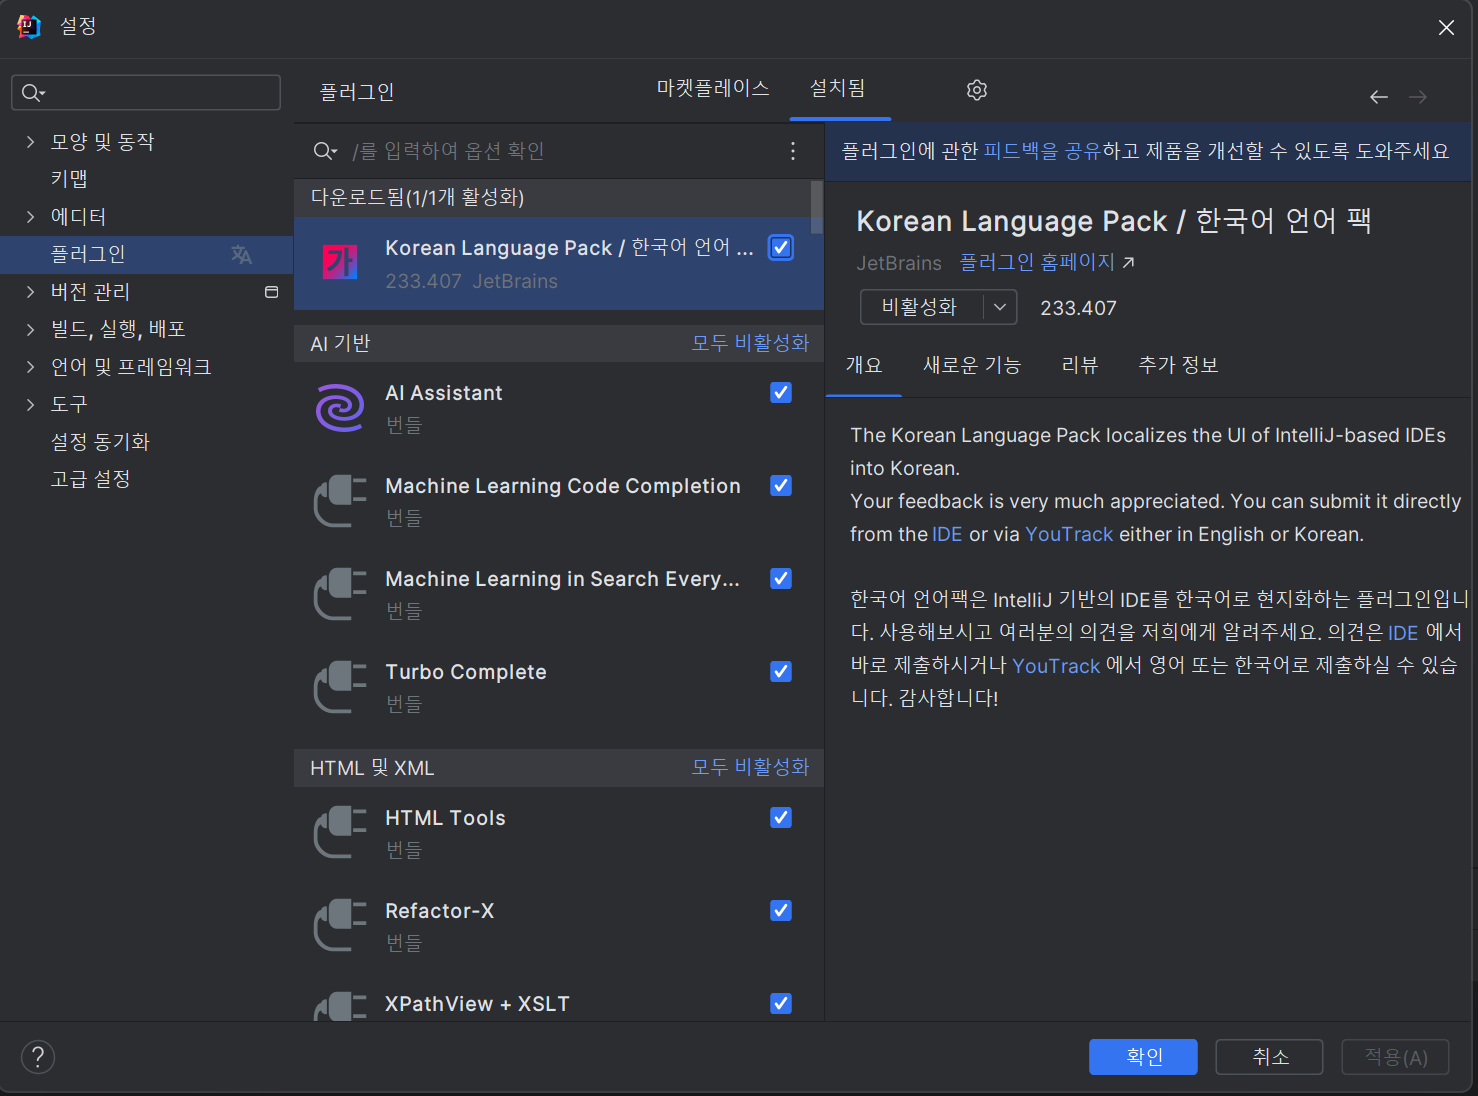Viewport: 1478px width, 1096px height.
Task: Disable Machine Learning Code Completion checkbox
Action: coord(781,486)
